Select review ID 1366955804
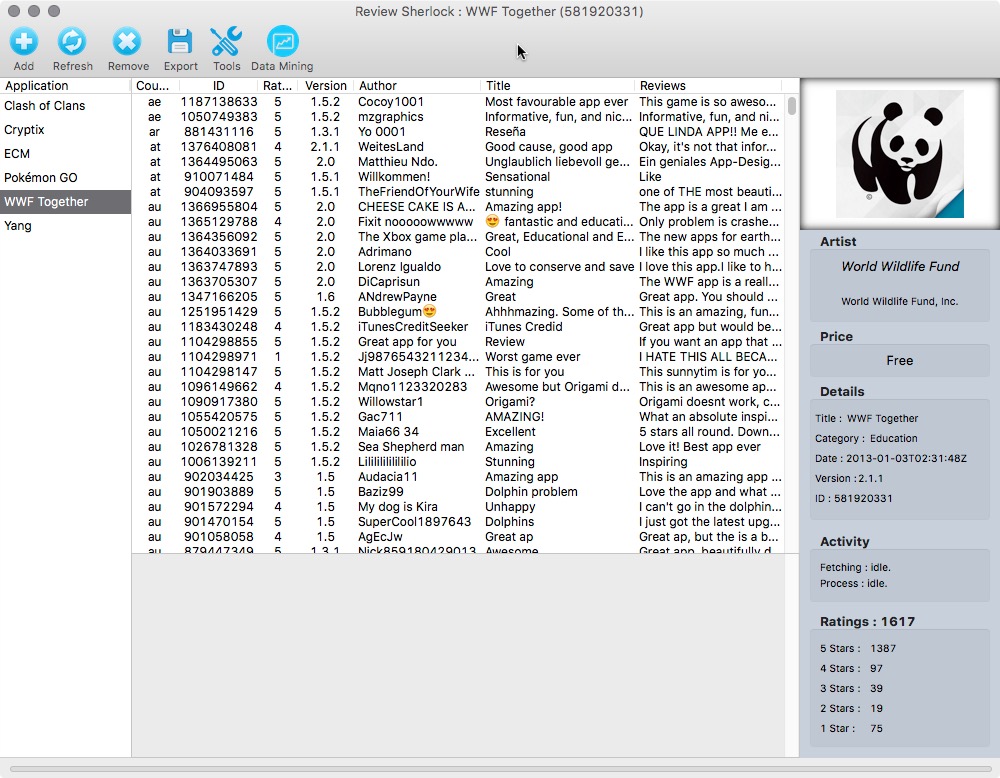The height and width of the screenshot is (778, 1000). (x=458, y=207)
